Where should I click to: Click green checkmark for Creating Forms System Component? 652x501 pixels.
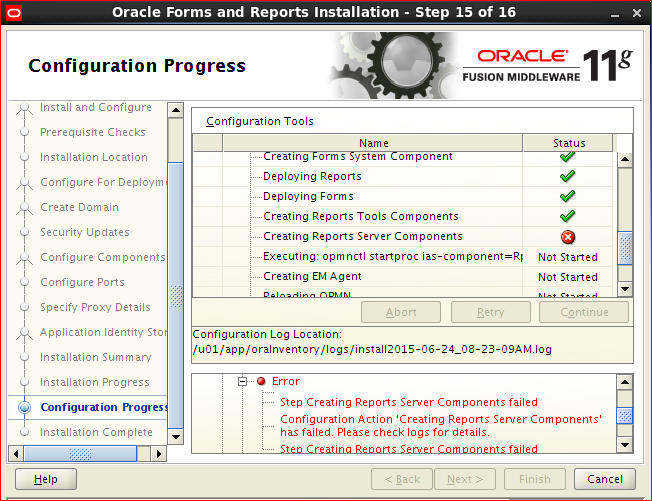[x=568, y=157]
